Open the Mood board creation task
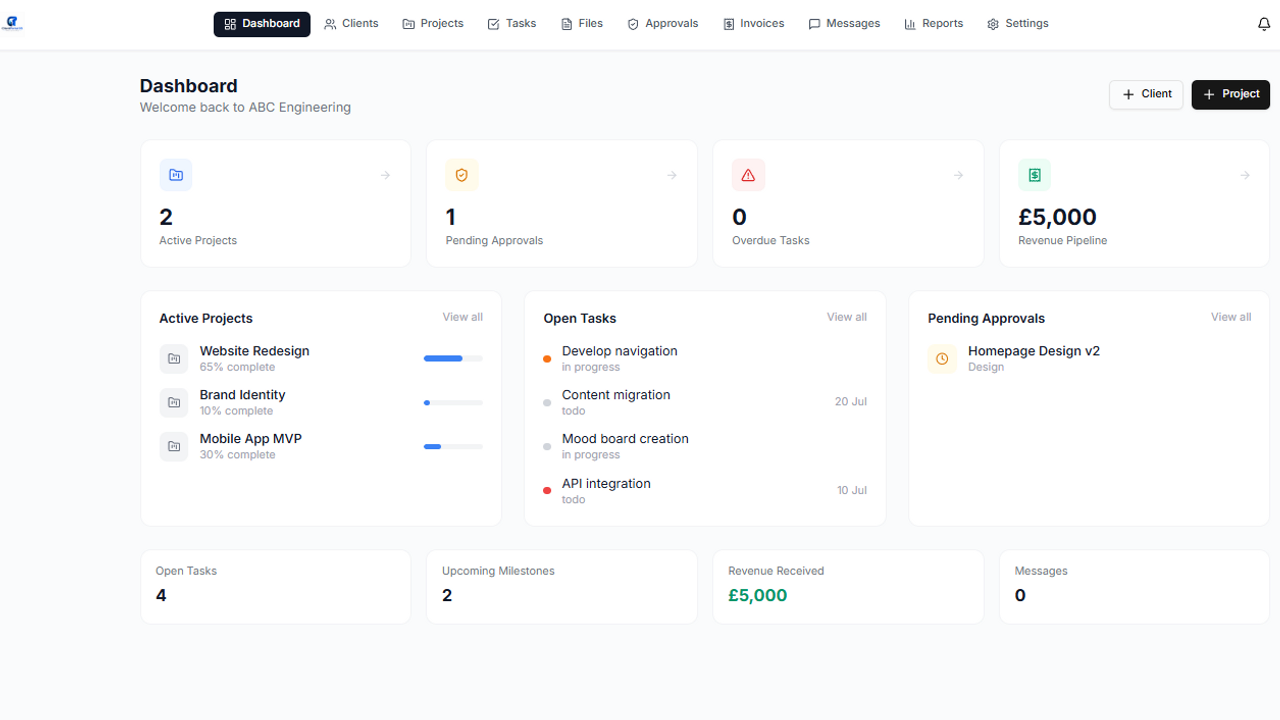Viewport: 1280px width, 720px height. (625, 439)
